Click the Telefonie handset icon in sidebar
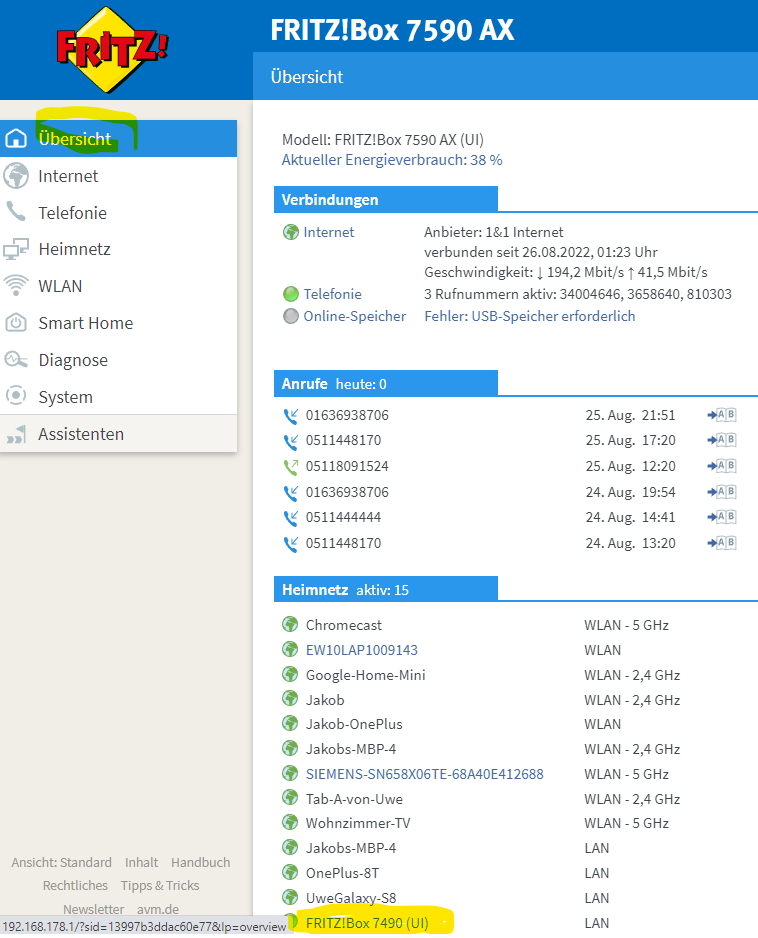The height and width of the screenshot is (938, 758). coord(16,213)
